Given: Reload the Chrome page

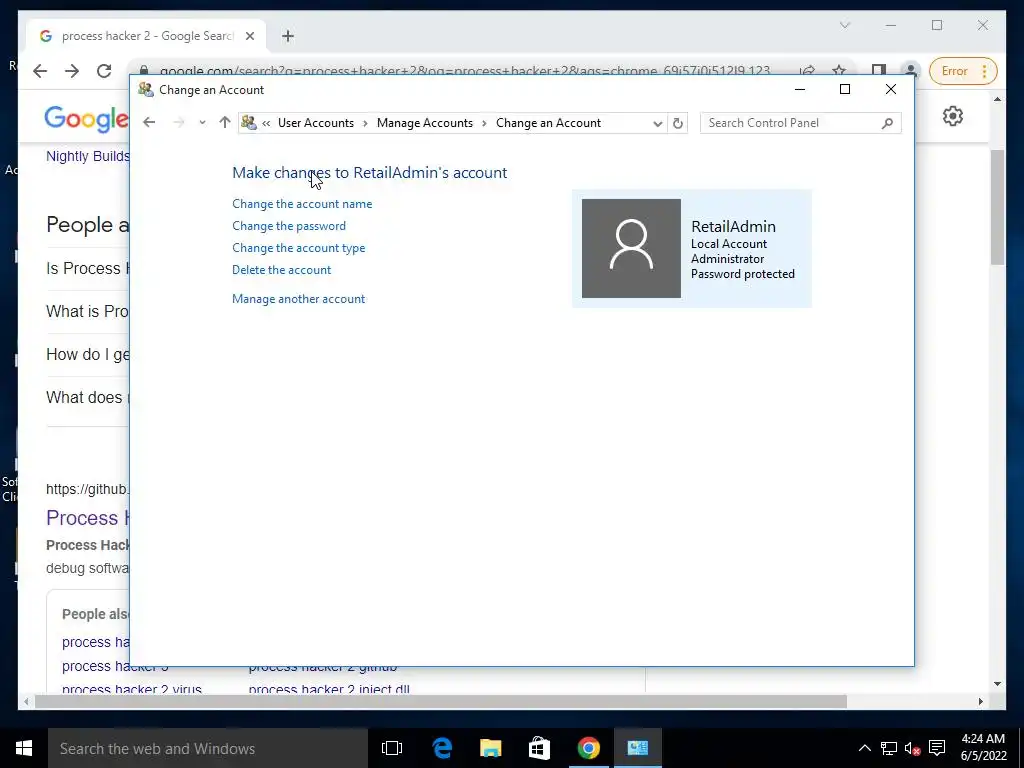Looking at the screenshot, I should coord(104,71).
